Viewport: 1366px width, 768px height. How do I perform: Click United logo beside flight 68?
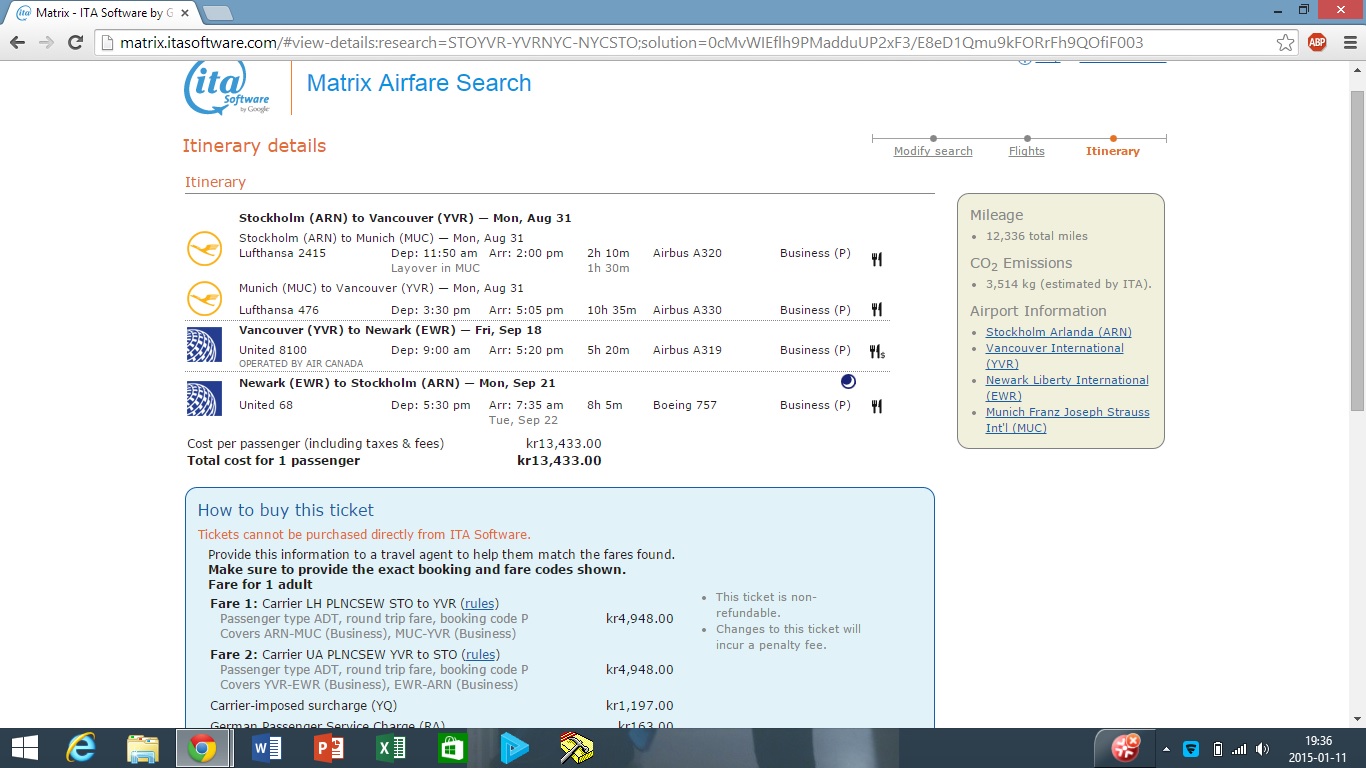(x=204, y=398)
